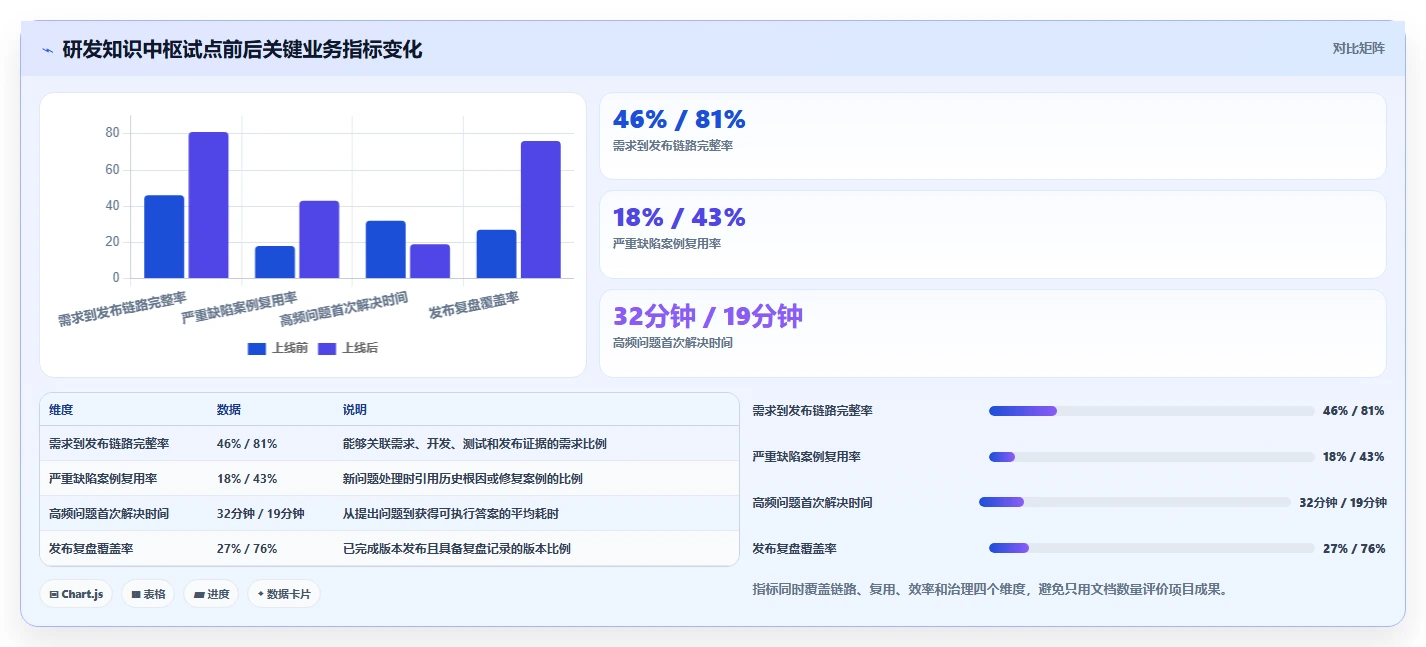
Task: Select the 进度 tag chip
Action: (211, 594)
